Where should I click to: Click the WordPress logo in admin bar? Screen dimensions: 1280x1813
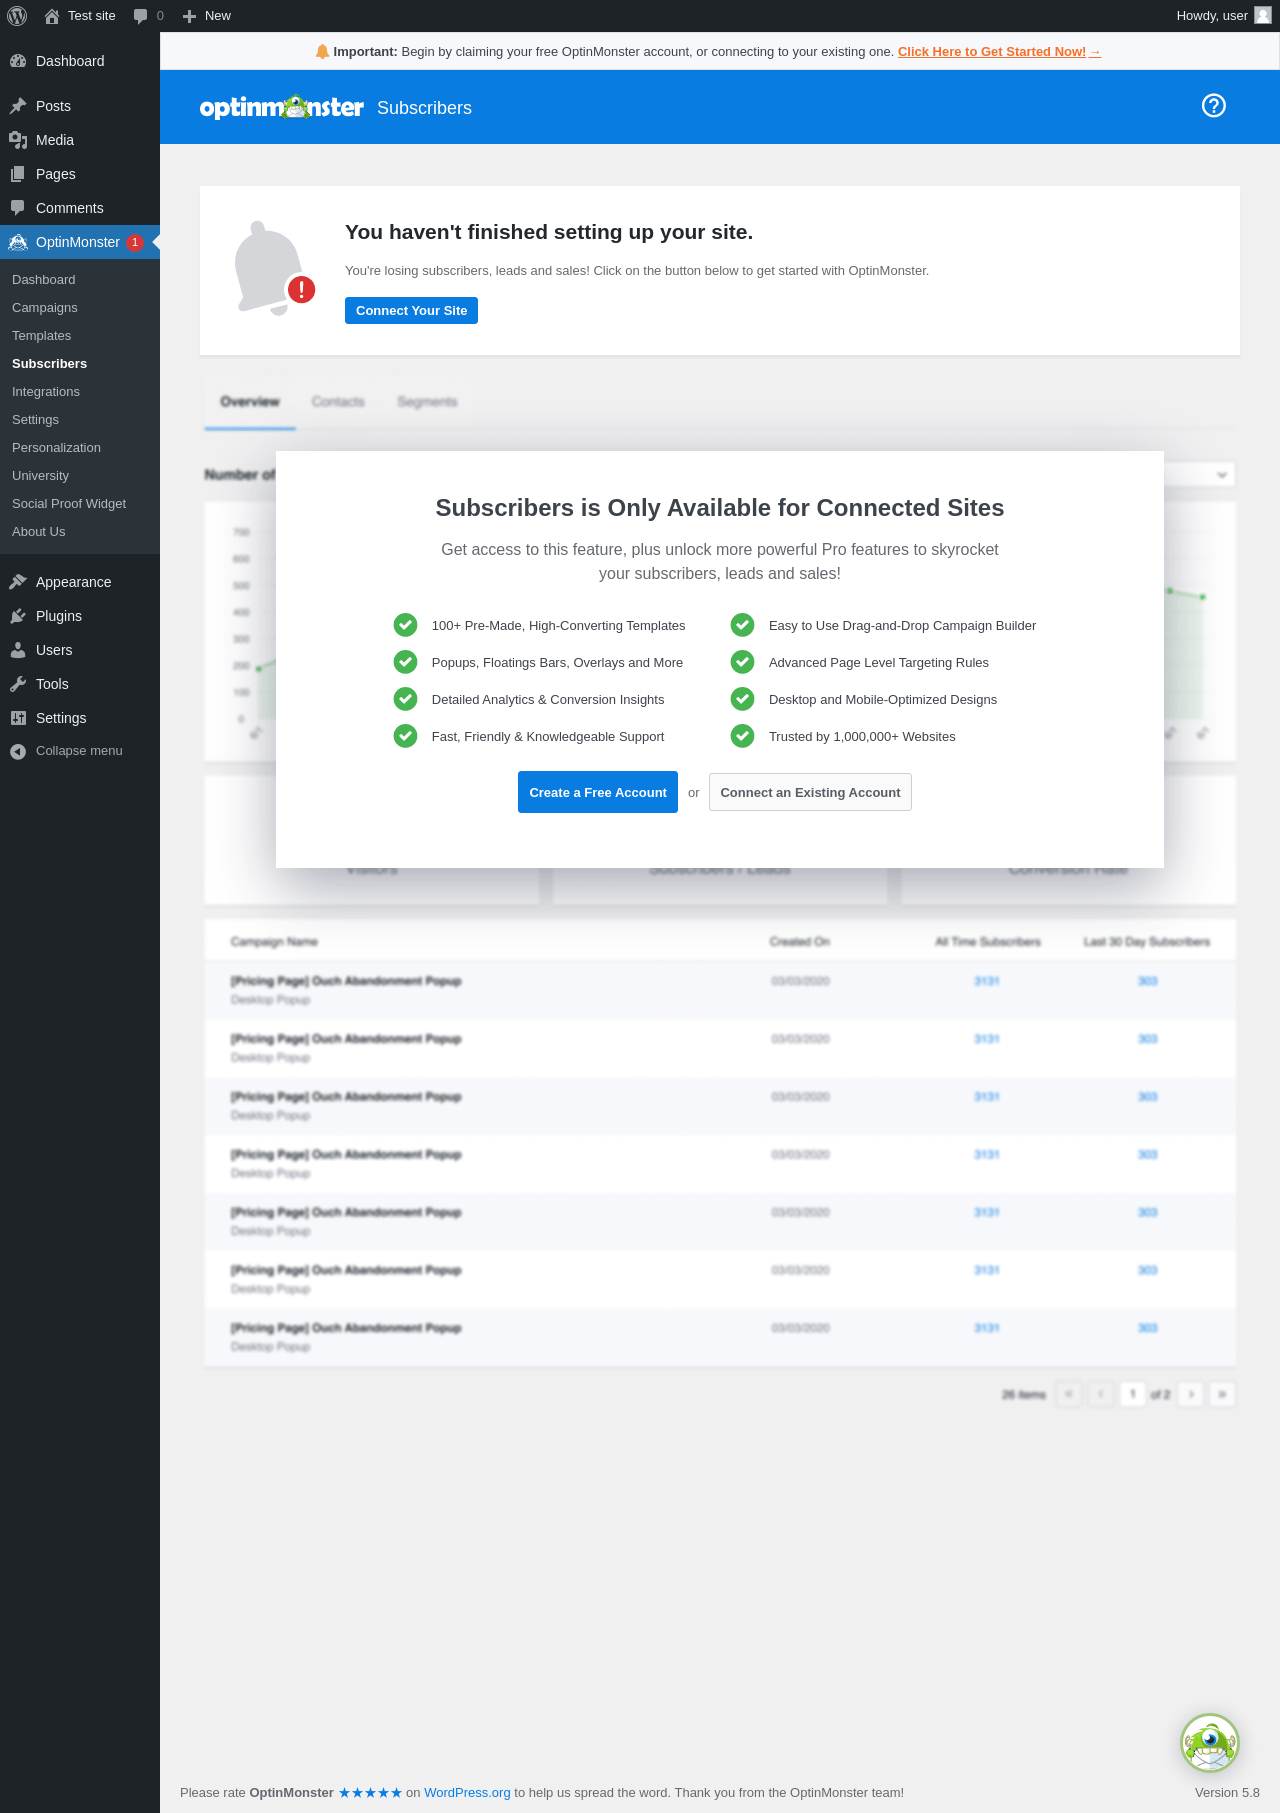pyautogui.click(x=17, y=16)
